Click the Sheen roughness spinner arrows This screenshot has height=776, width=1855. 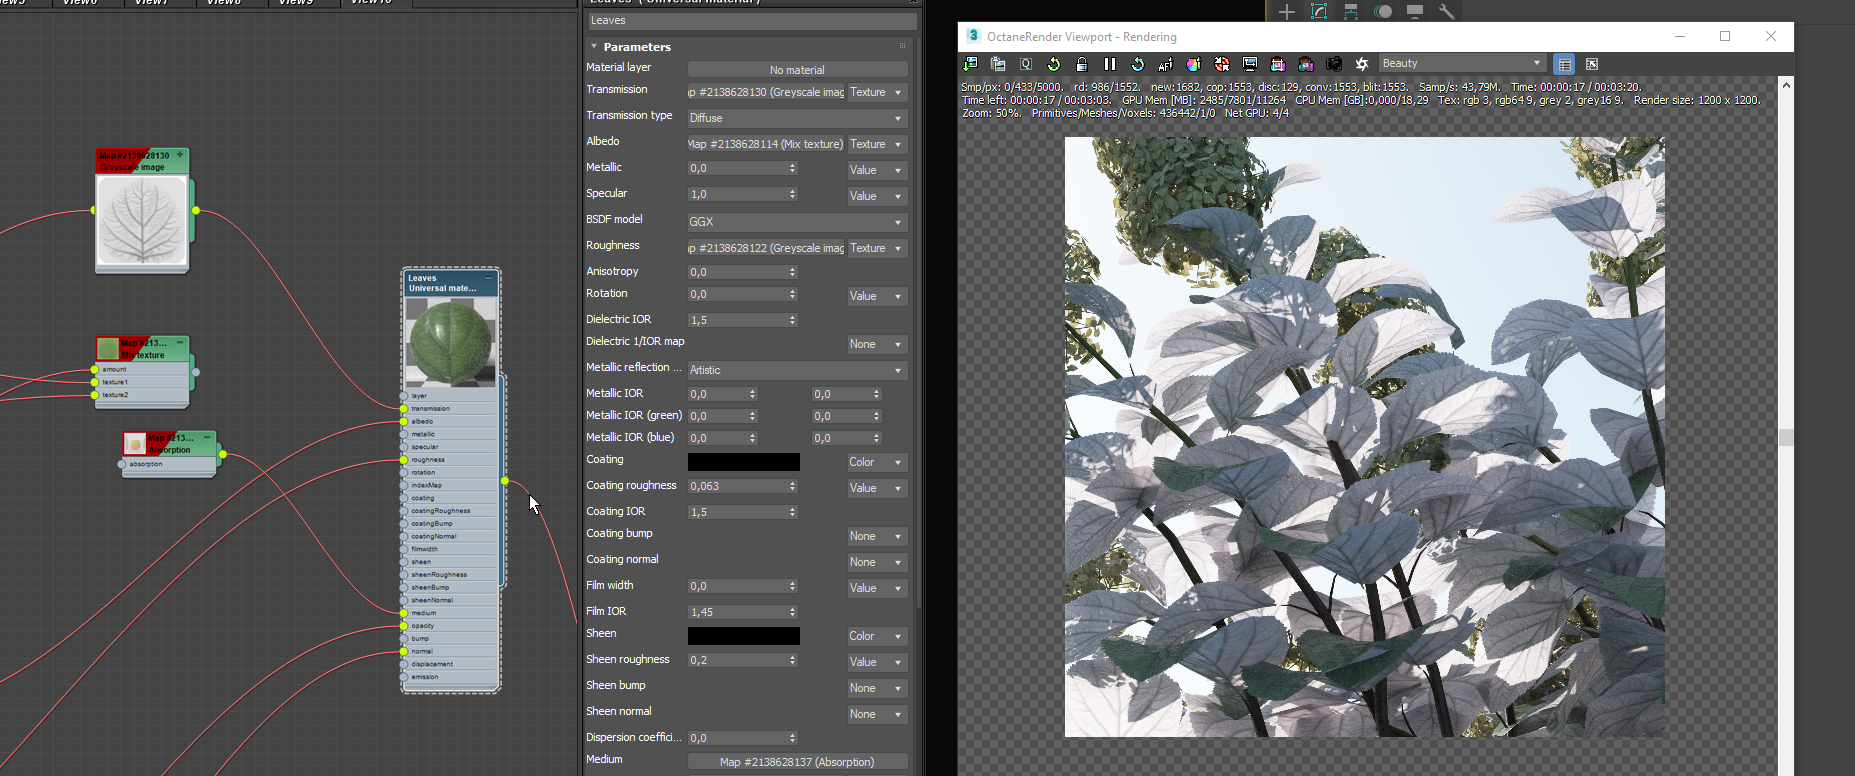(x=793, y=660)
